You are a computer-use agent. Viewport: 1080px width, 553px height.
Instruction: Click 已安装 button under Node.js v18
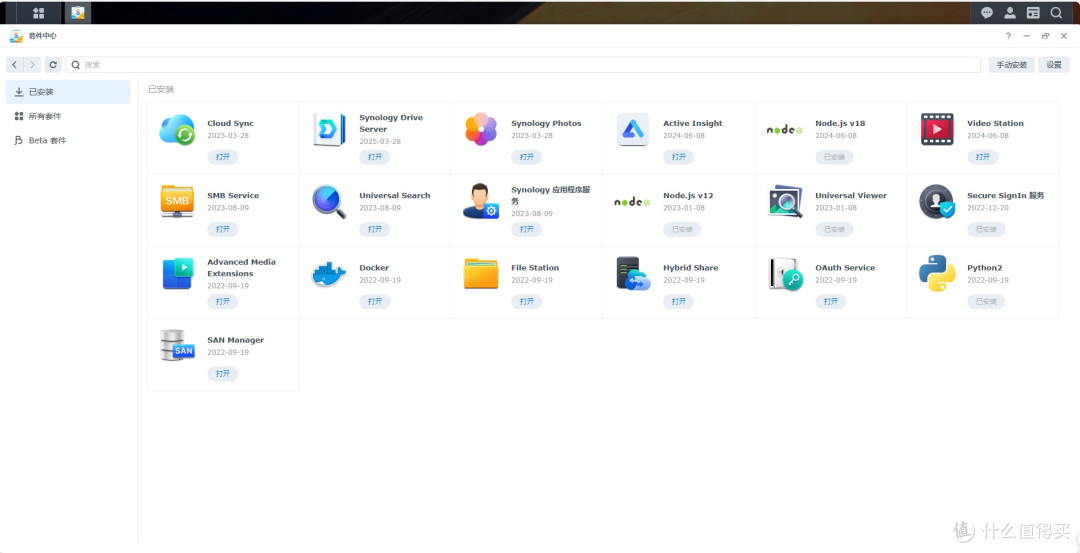[x=834, y=157]
